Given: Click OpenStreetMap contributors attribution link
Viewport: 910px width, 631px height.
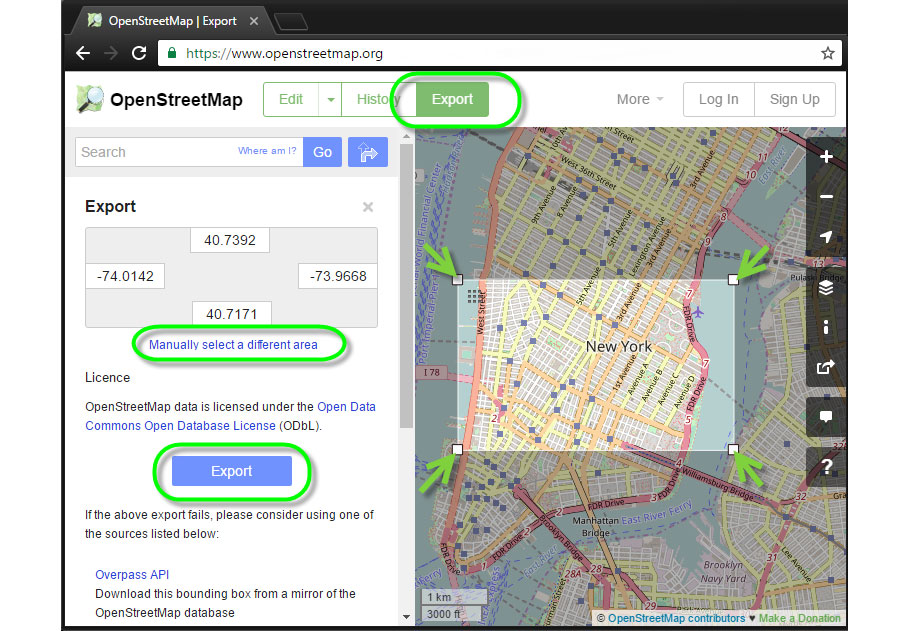Looking at the screenshot, I should tap(677, 618).
